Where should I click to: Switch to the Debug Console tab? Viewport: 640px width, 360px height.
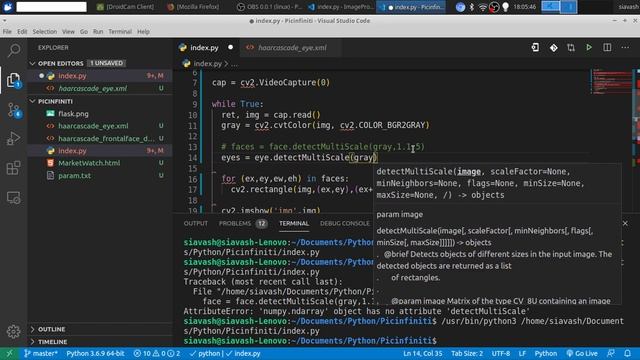click(x=344, y=223)
